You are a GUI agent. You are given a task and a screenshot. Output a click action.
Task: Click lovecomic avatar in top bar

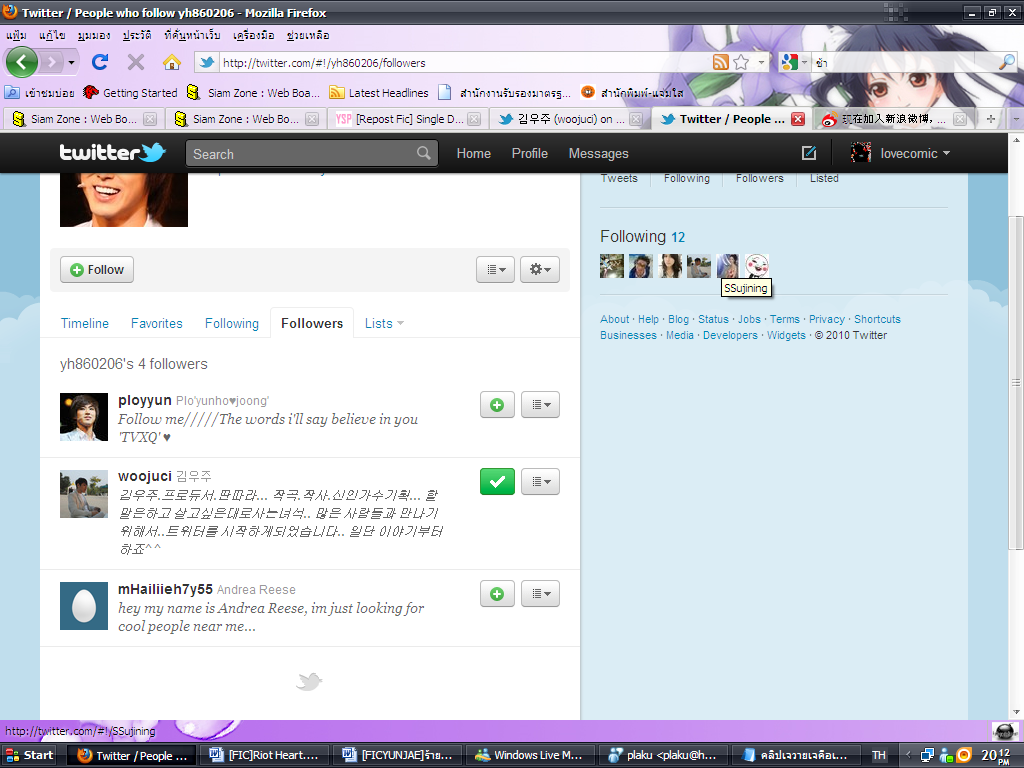click(861, 153)
